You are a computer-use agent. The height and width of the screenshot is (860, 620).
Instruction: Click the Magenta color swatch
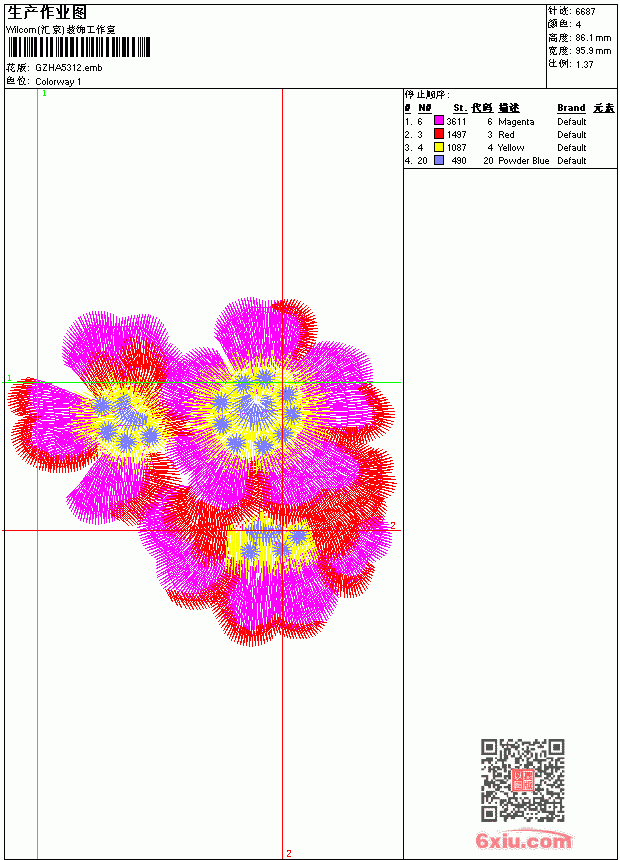click(x=438, y=120)
